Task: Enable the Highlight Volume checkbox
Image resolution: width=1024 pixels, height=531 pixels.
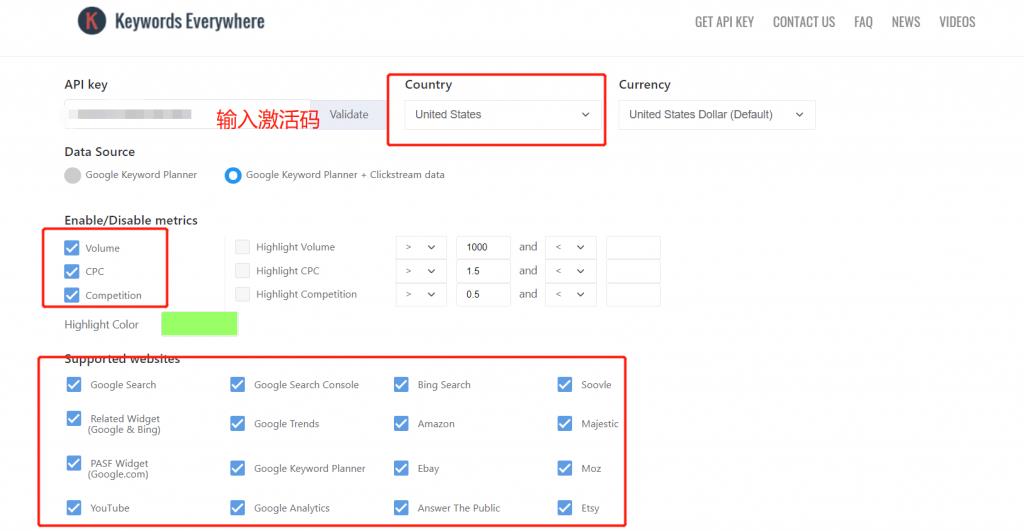Action: pos(242,247)
